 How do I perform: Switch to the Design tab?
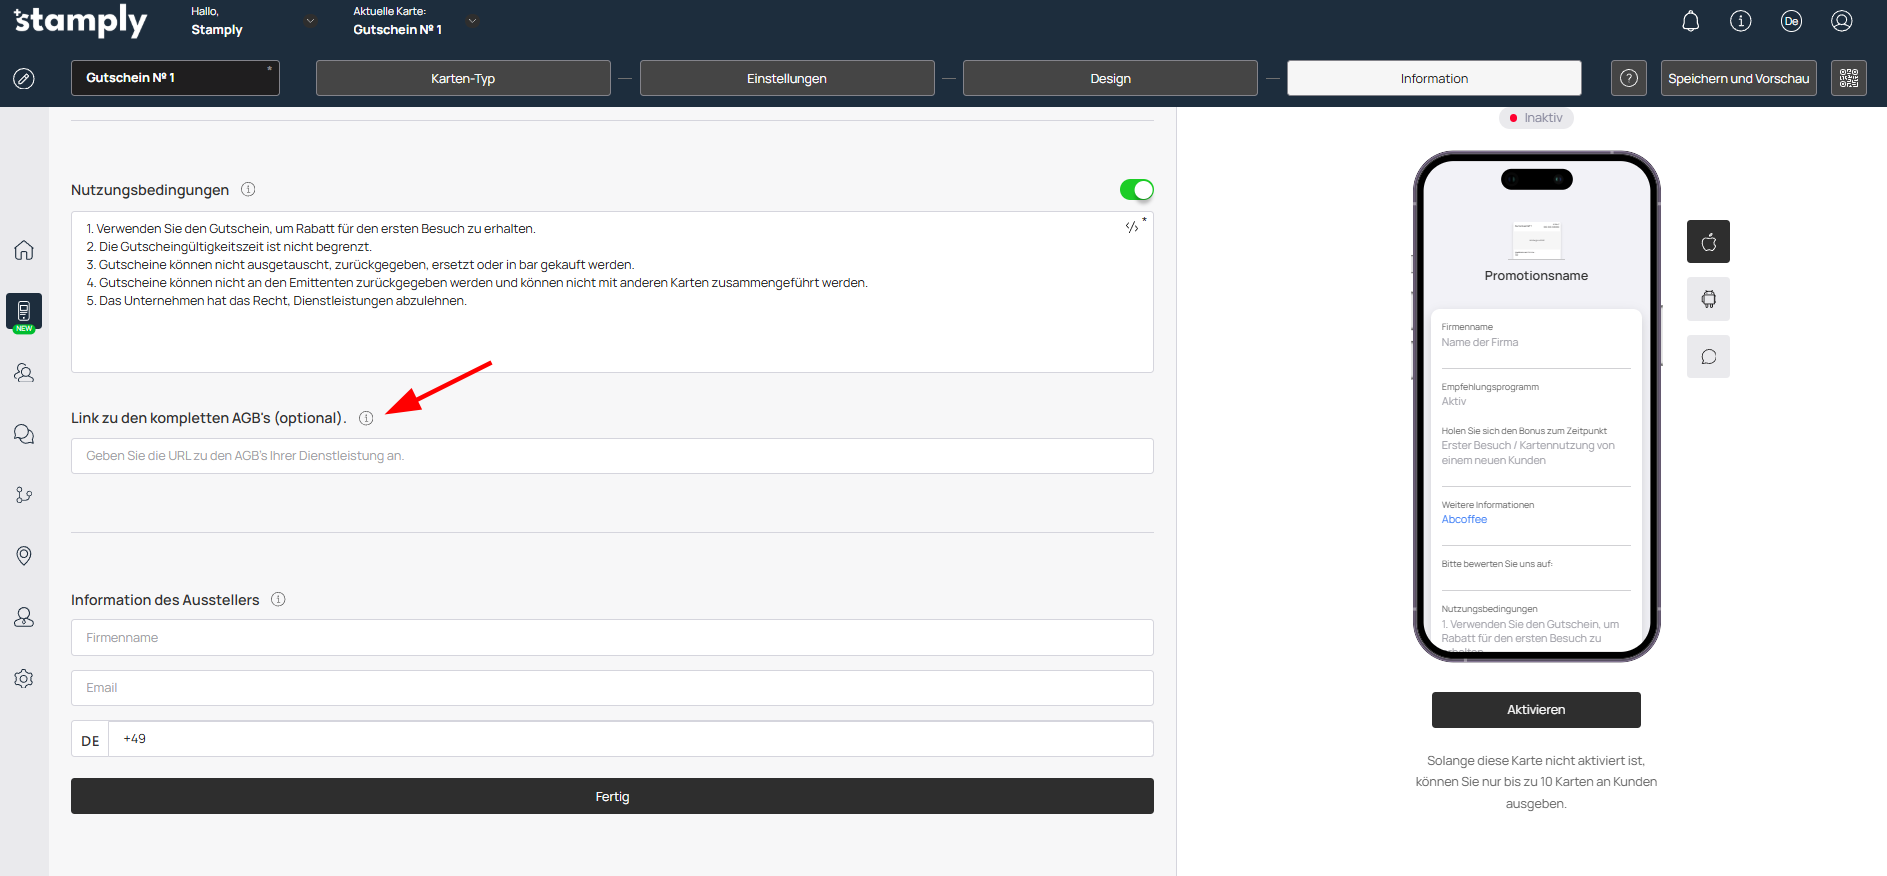click(x=1110, y=78)
